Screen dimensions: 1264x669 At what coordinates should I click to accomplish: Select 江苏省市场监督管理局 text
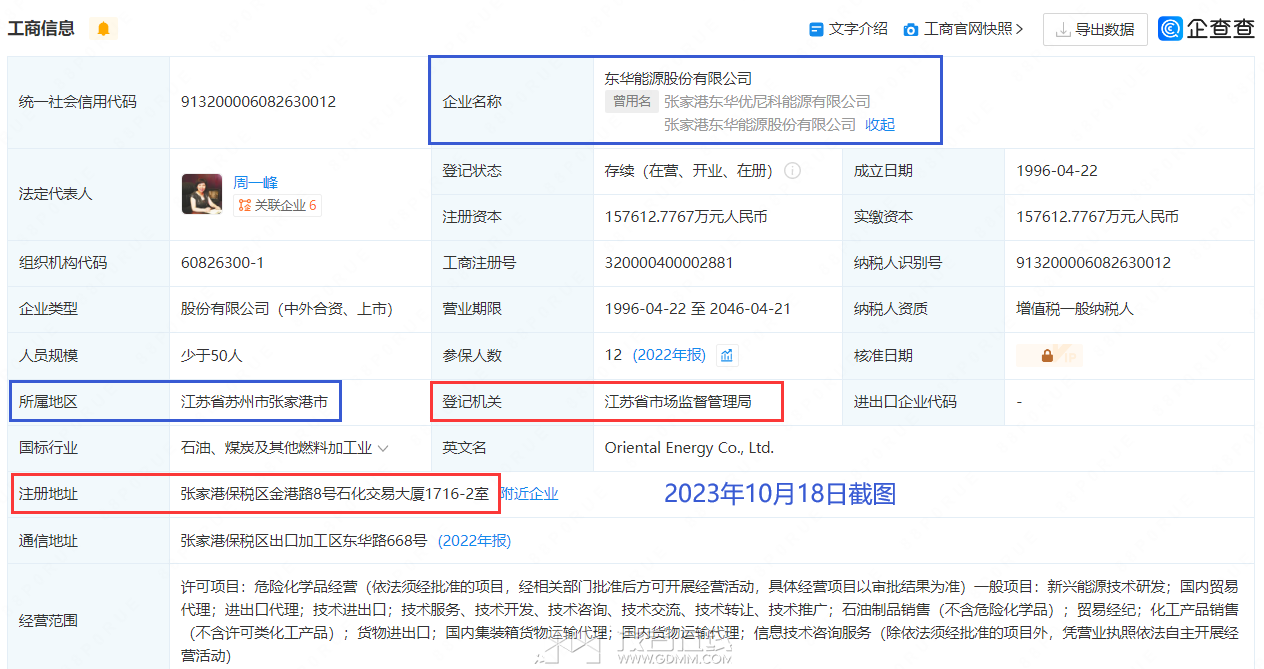pyautogui.click(x=678, y=402)
